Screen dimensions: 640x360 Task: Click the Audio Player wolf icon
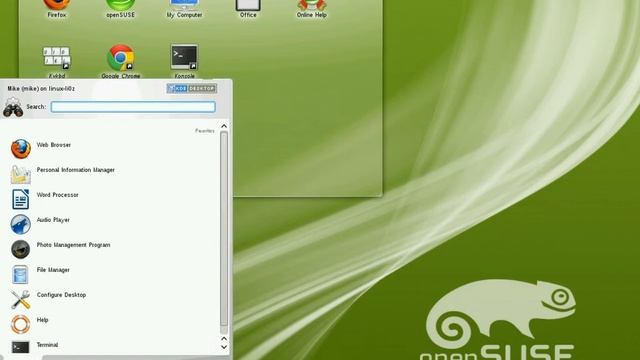[20, 224]
